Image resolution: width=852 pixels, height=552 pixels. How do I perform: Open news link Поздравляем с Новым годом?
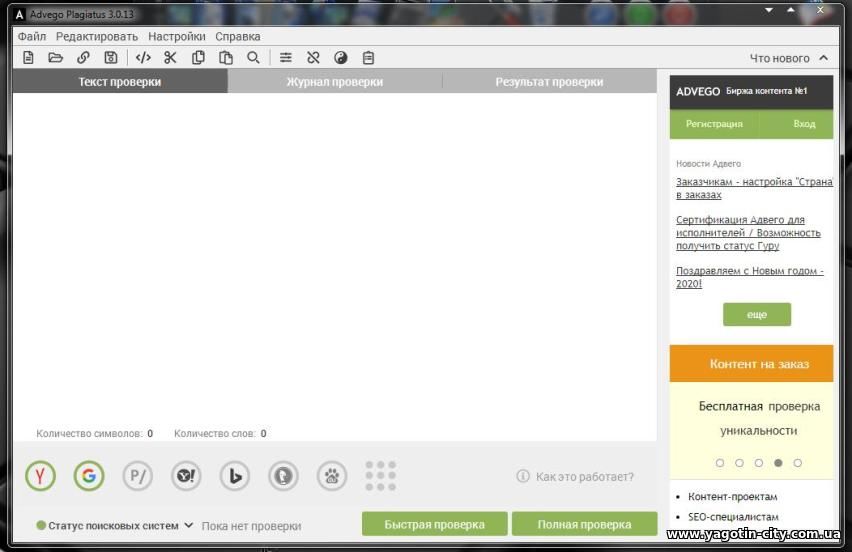[x=750, y=277]
